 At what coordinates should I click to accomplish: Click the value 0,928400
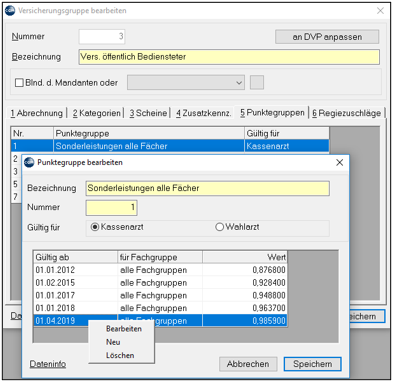click(x=269, y=283)
